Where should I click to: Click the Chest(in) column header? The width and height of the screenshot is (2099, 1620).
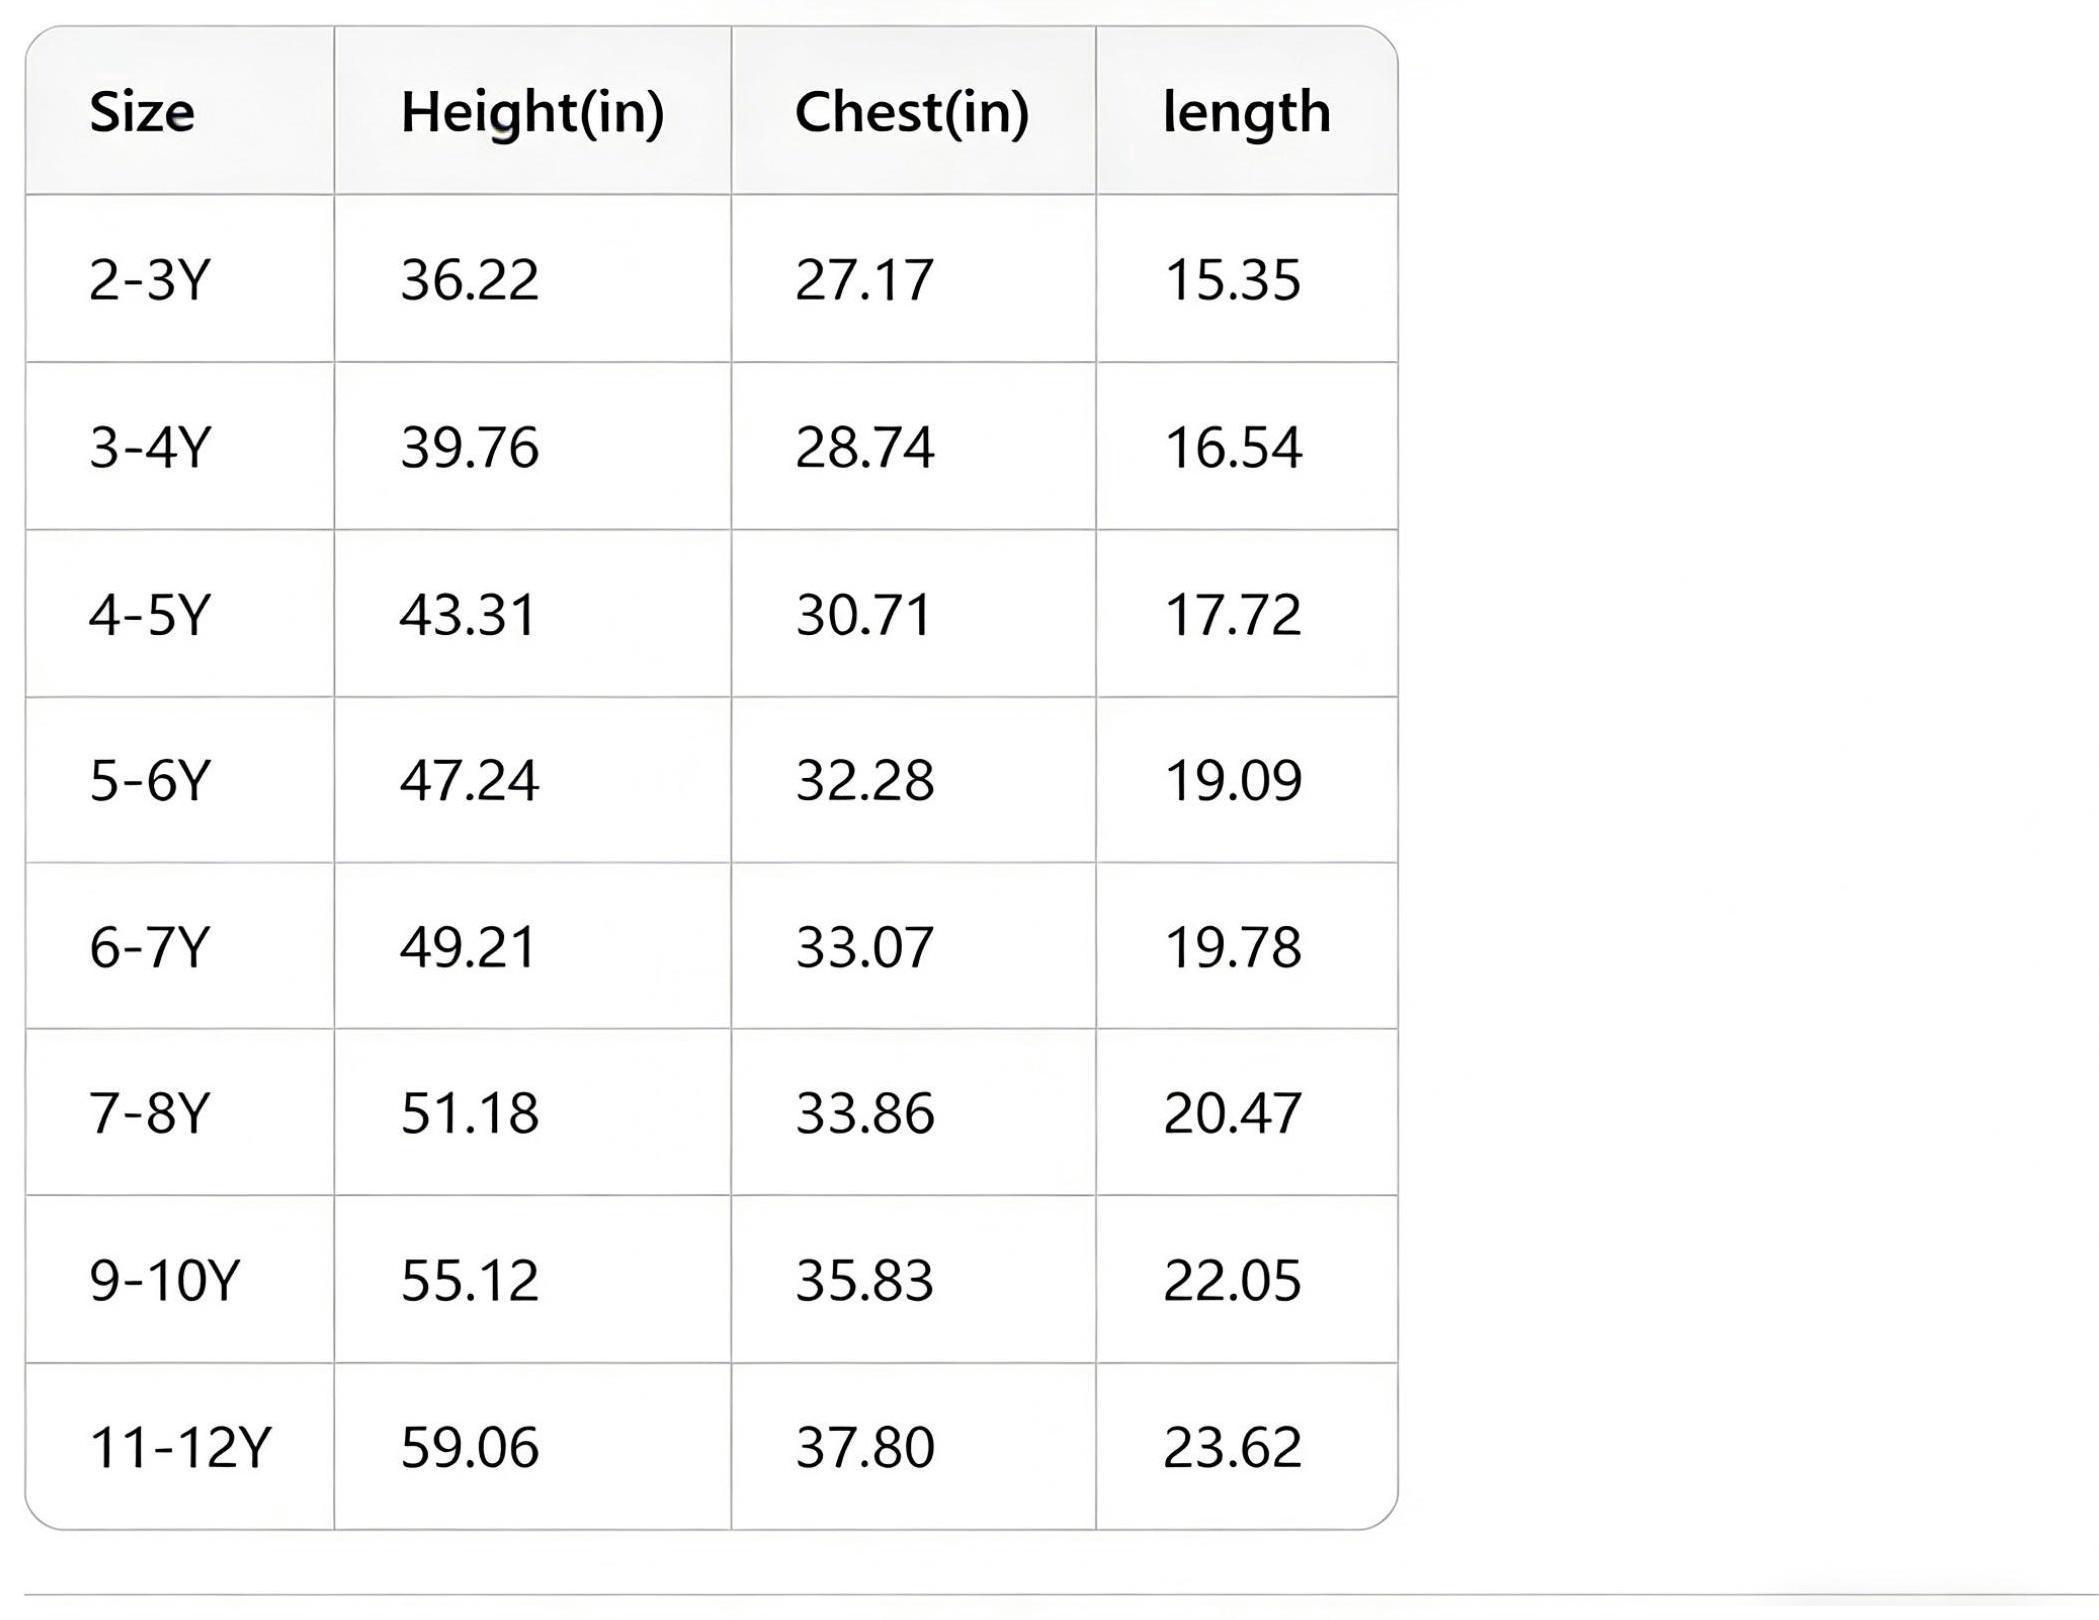pyautogui.click(x=911, y=112)
